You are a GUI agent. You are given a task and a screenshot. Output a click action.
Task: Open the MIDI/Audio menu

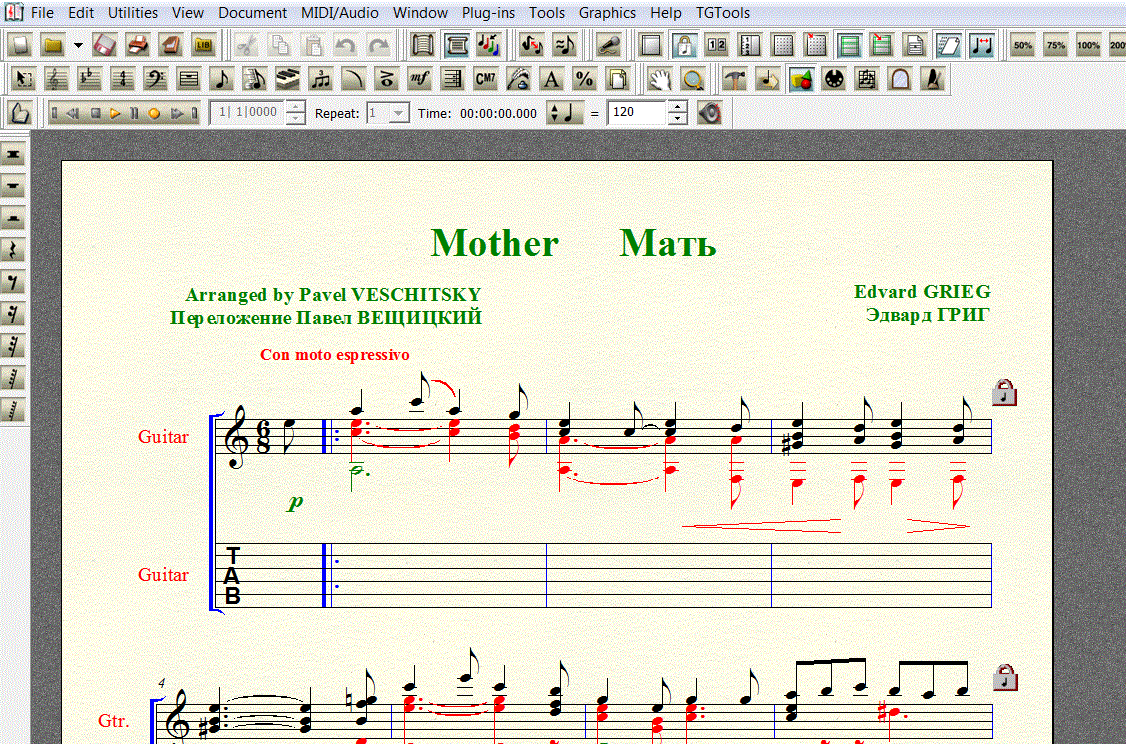pyautogui.click(x=340, y=13)
